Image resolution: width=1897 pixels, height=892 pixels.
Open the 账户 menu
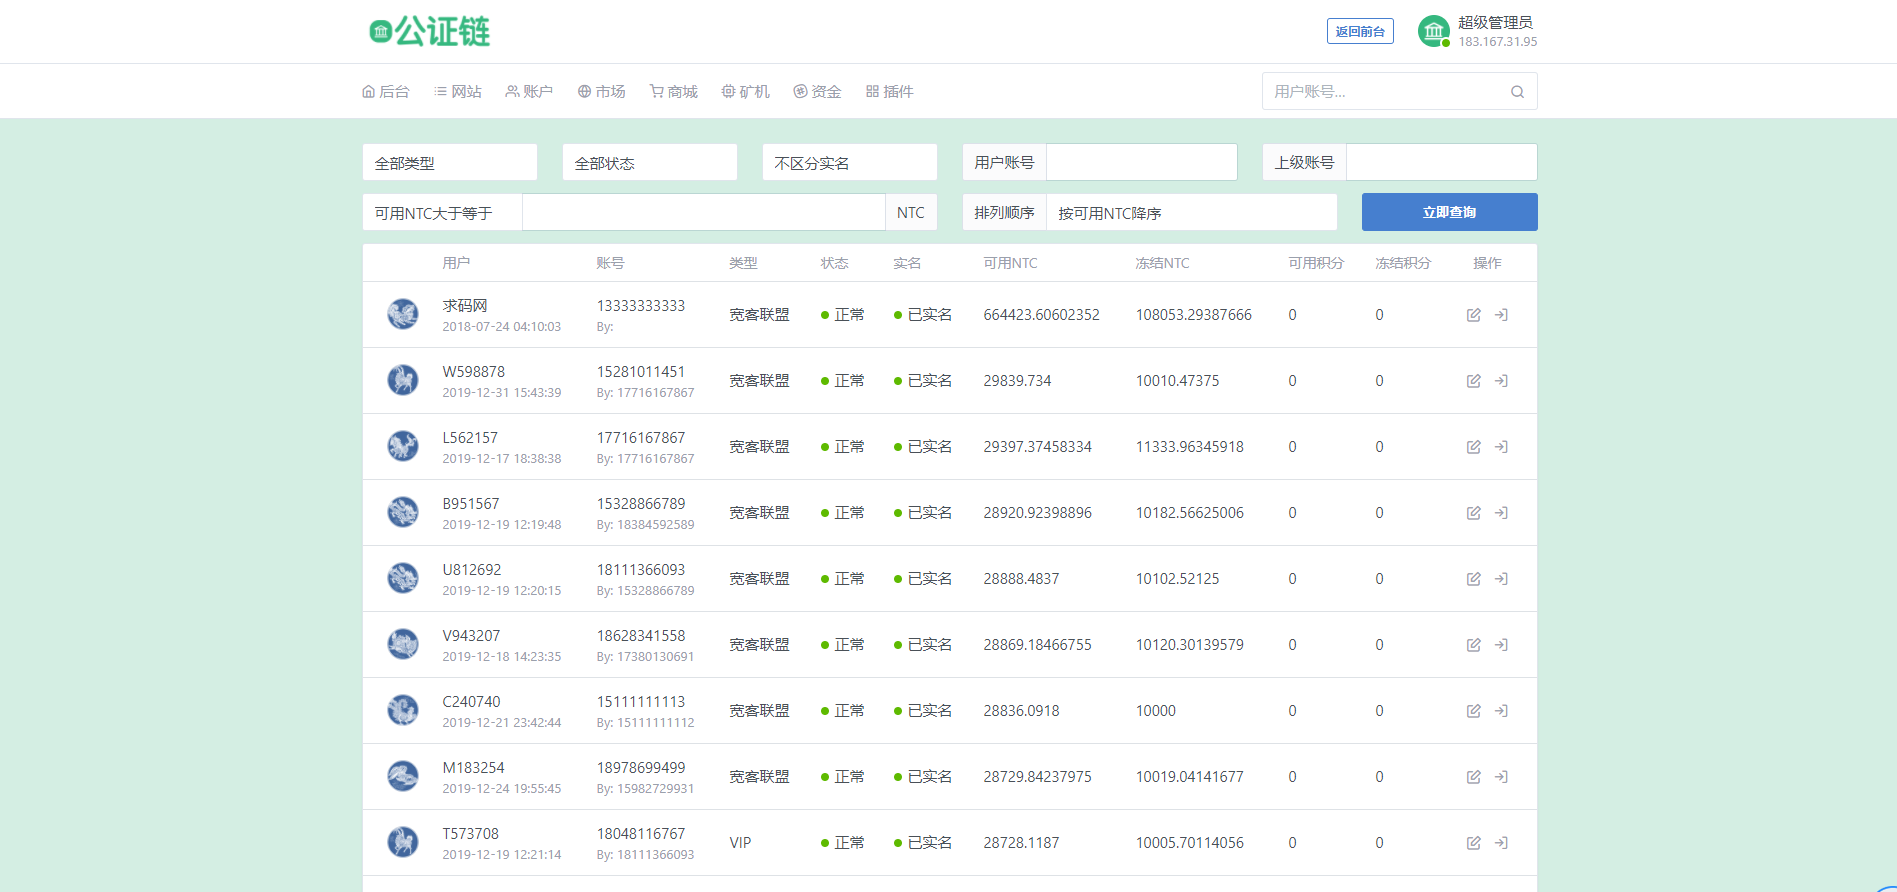pos(529,91)
